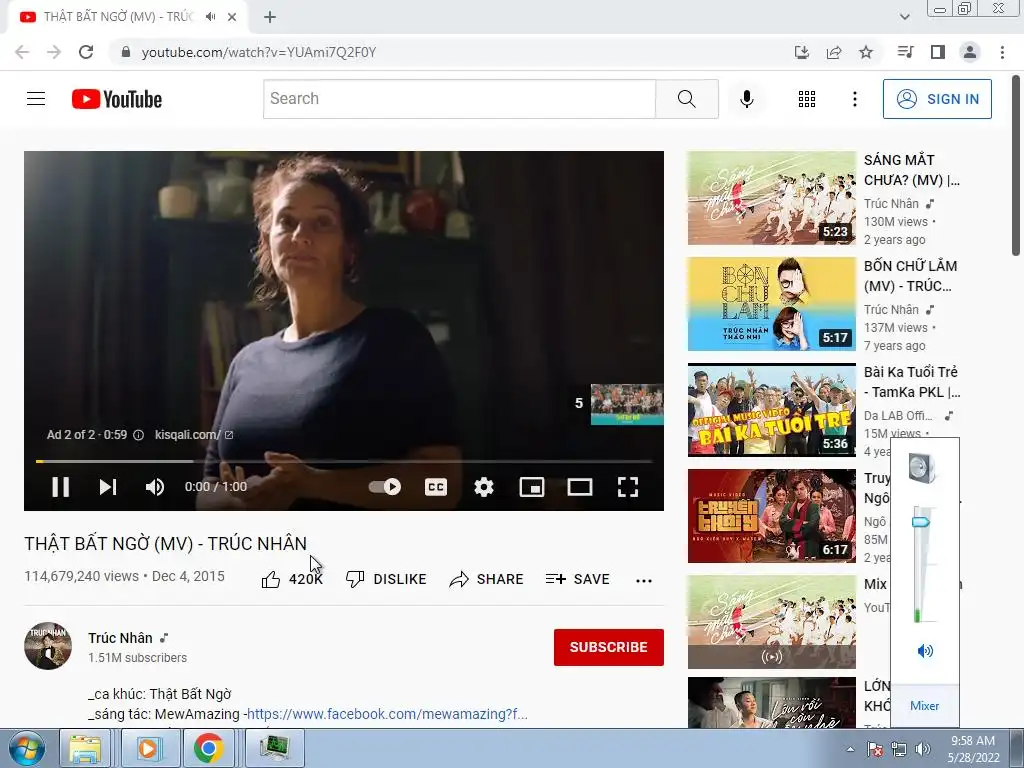Like the video with thumbs-up icon

270,579
